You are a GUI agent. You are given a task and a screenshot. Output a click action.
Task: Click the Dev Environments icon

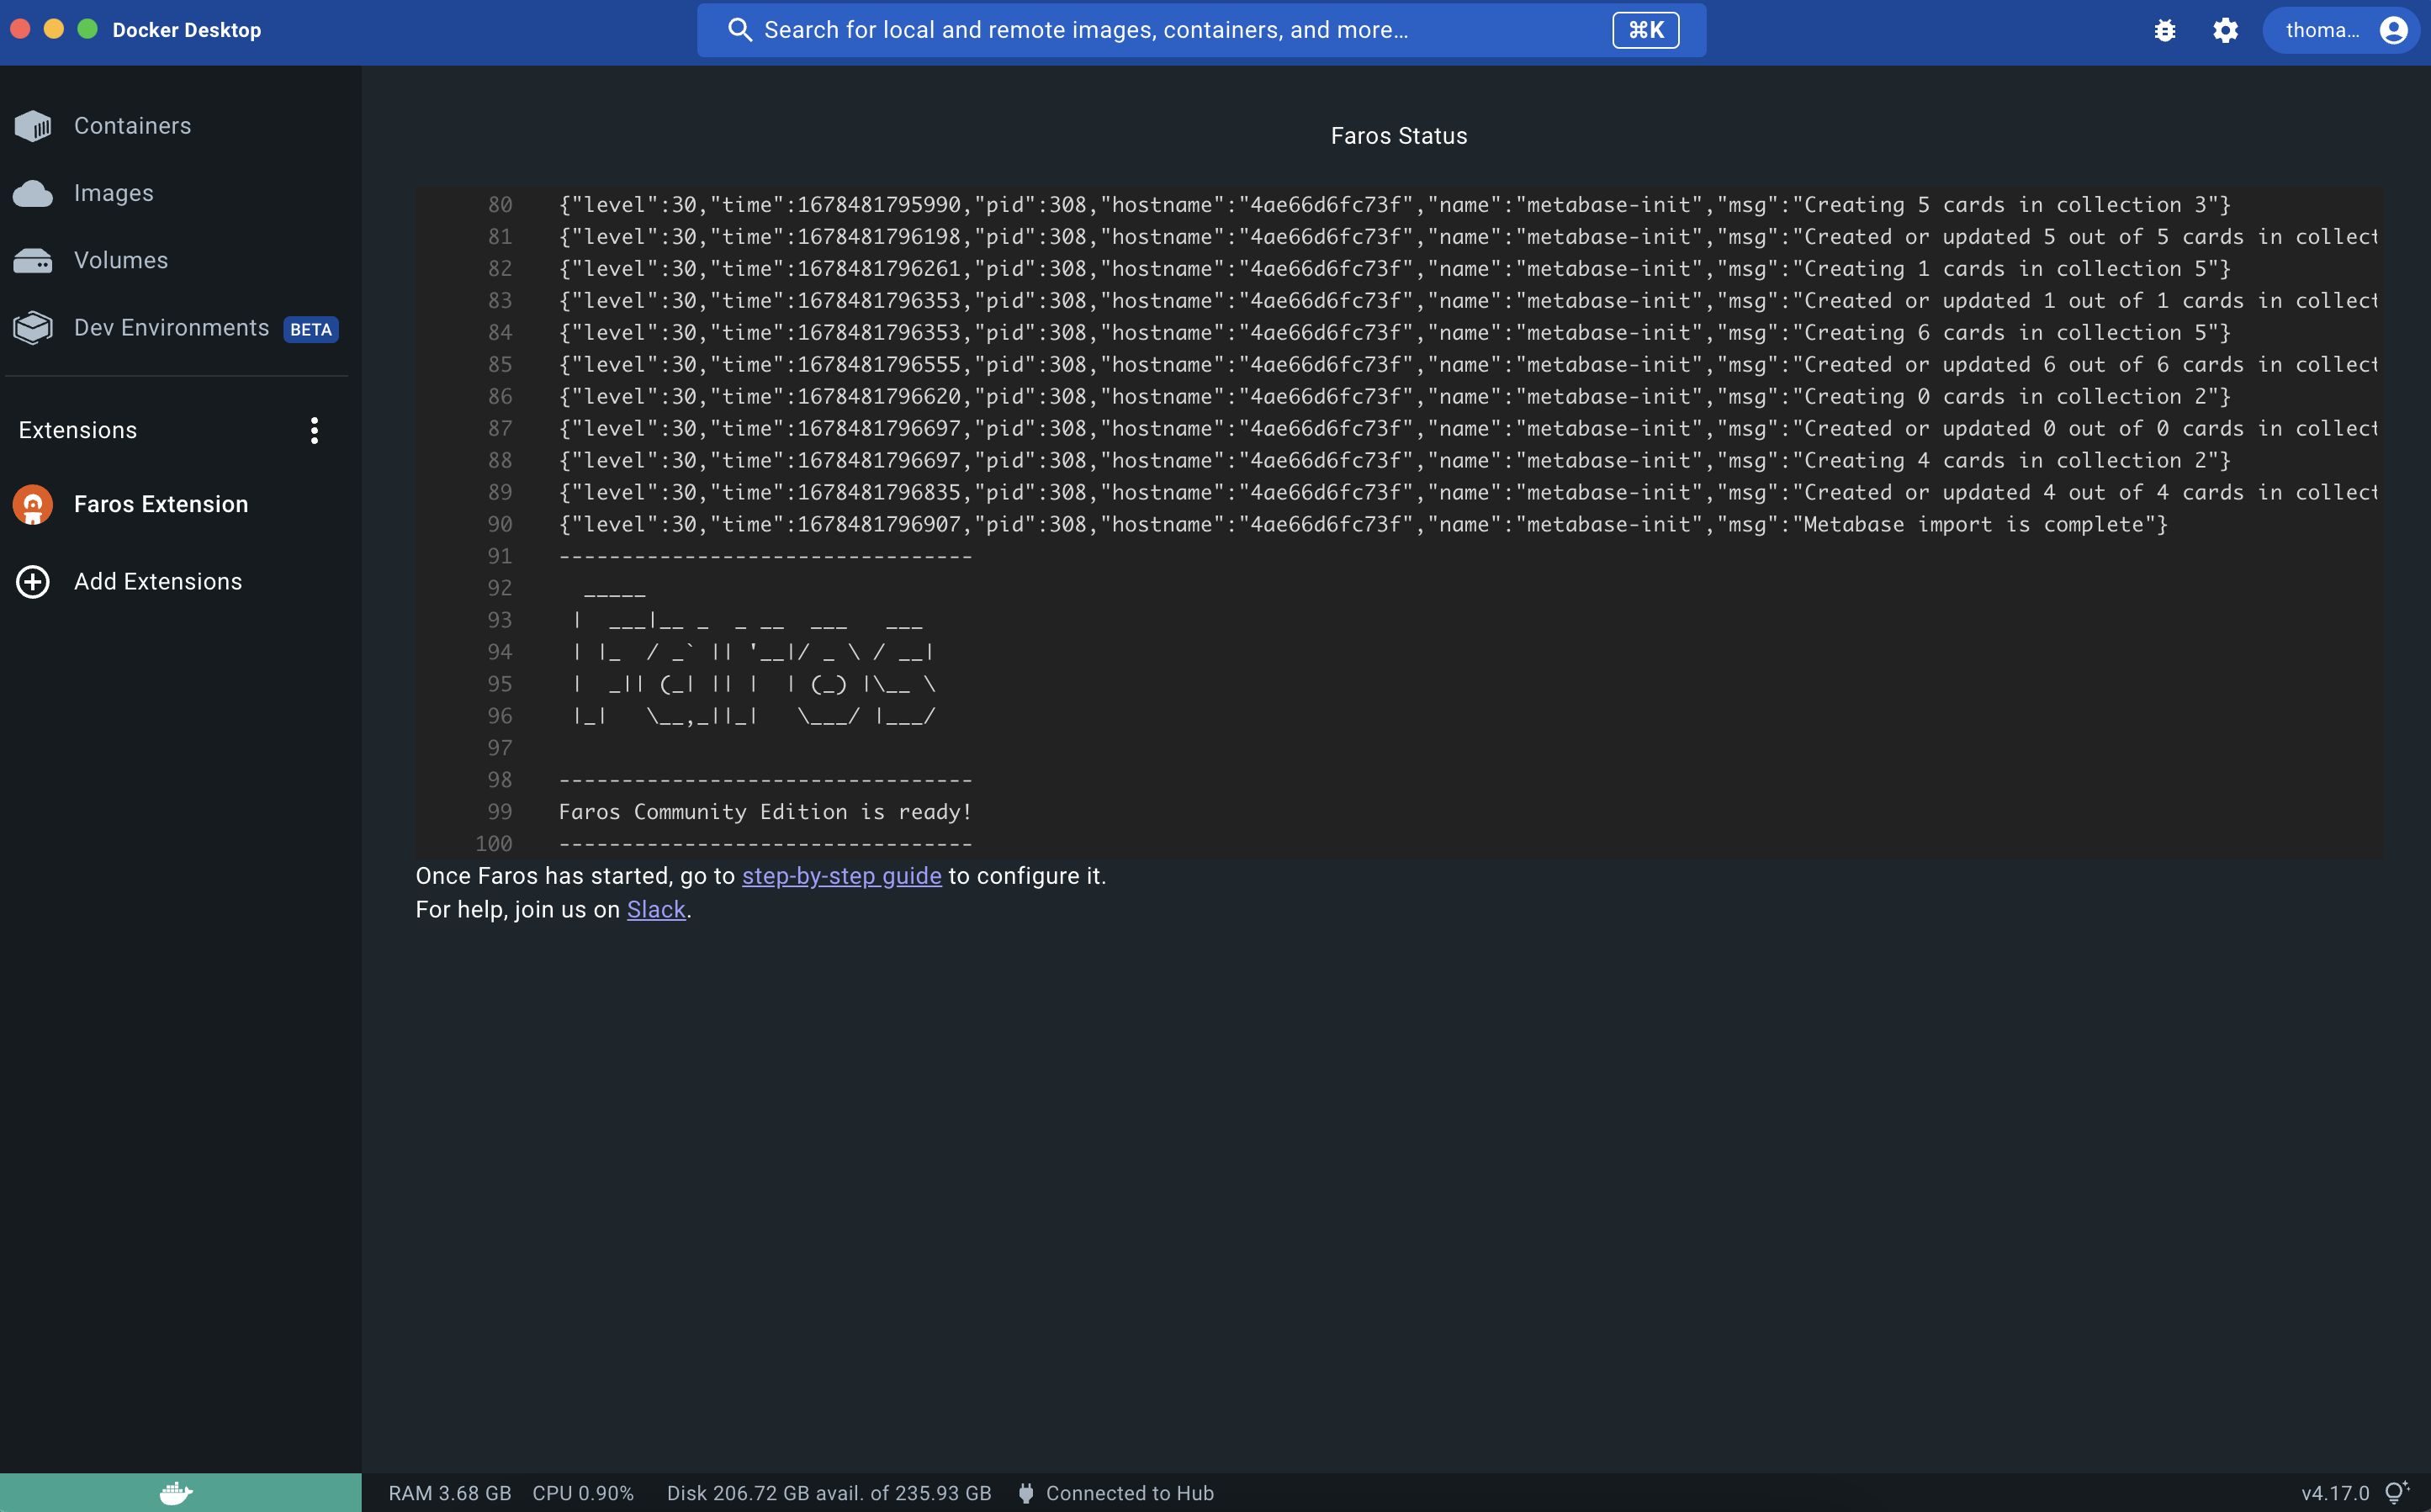coord(33,328)
